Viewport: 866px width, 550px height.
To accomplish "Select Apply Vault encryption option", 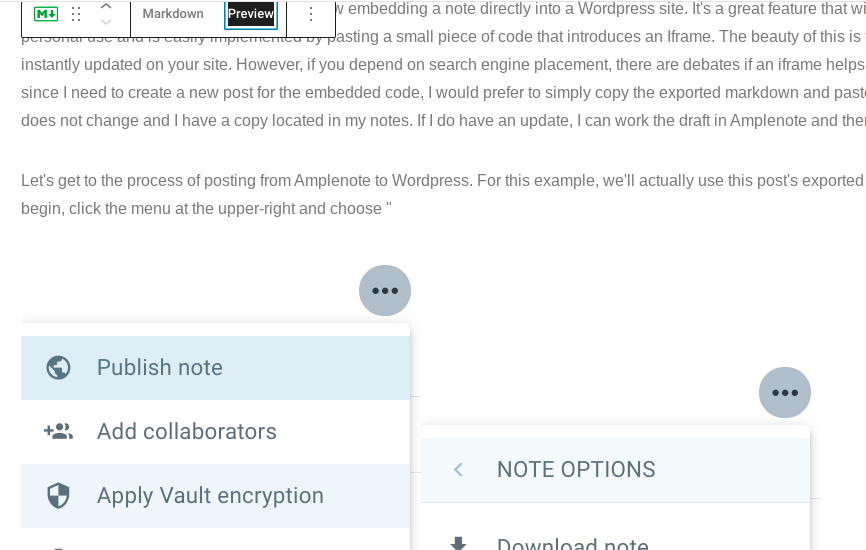I will (210, 496).
